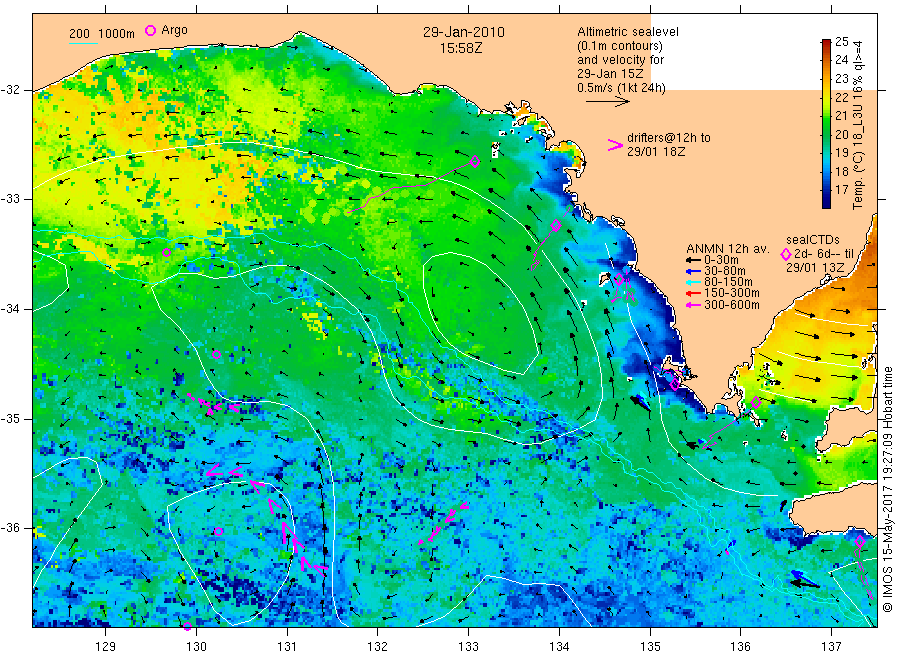Click the '19' label on the colorbar
Viewport: 900px width, 660px height.
(x=841, y=153)
